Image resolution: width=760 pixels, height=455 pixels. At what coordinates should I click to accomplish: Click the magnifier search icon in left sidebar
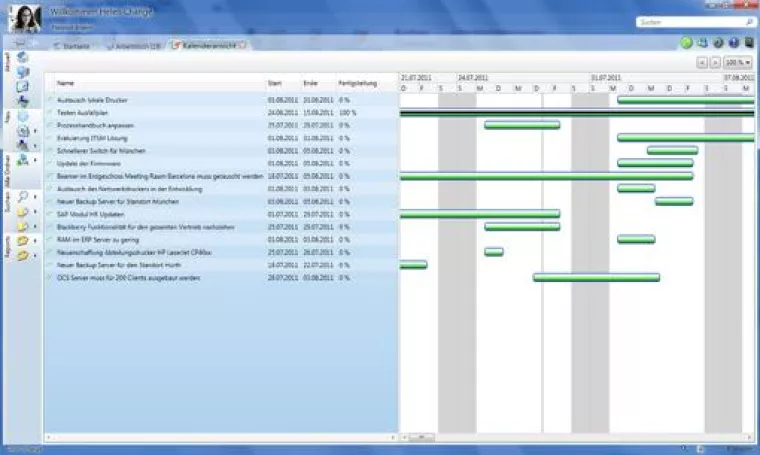22,196
